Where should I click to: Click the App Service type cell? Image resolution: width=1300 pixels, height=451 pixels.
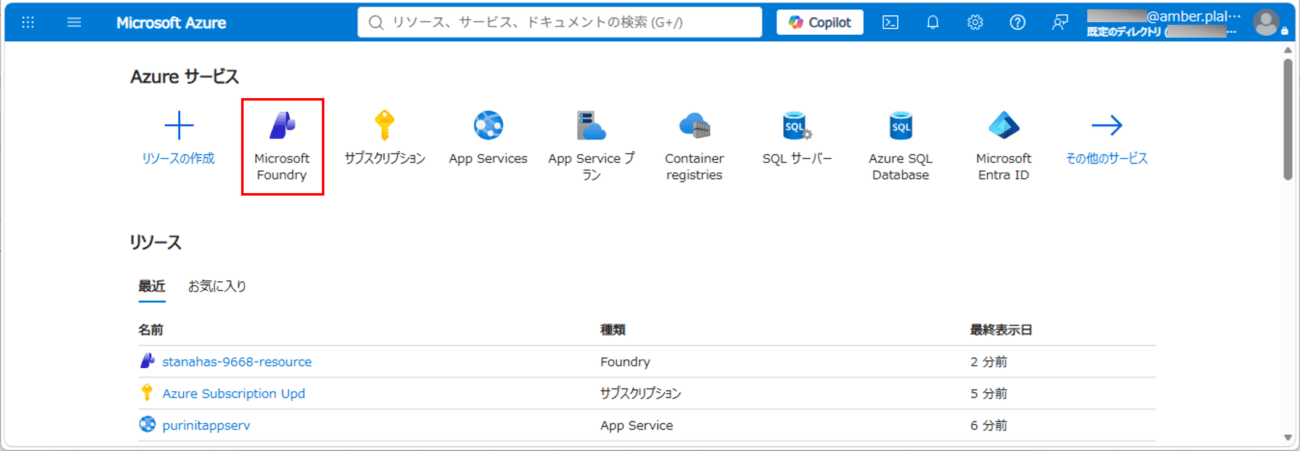637,425
